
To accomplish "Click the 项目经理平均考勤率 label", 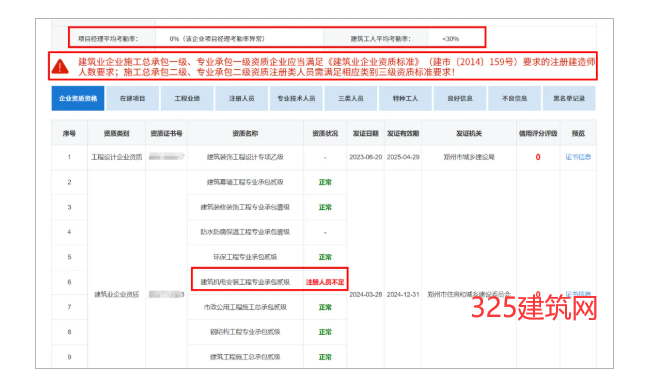I will (108, 39).
